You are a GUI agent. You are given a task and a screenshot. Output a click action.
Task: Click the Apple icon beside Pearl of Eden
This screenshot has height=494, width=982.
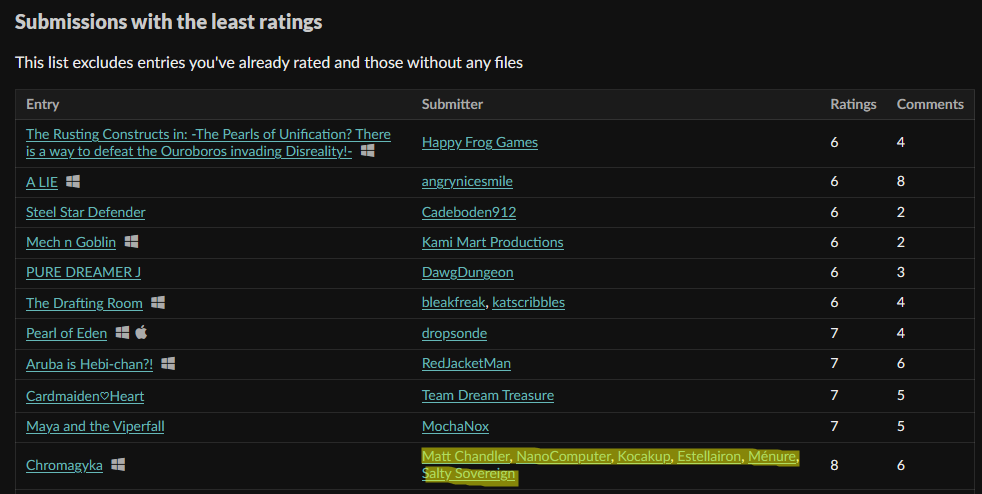tap(141, 333)
